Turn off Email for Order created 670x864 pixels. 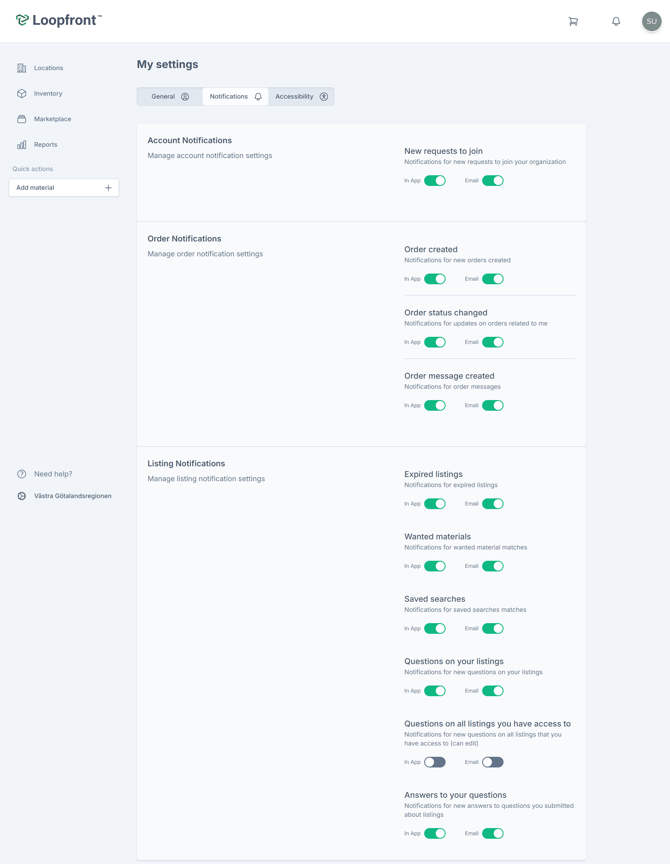coord(493,279)
